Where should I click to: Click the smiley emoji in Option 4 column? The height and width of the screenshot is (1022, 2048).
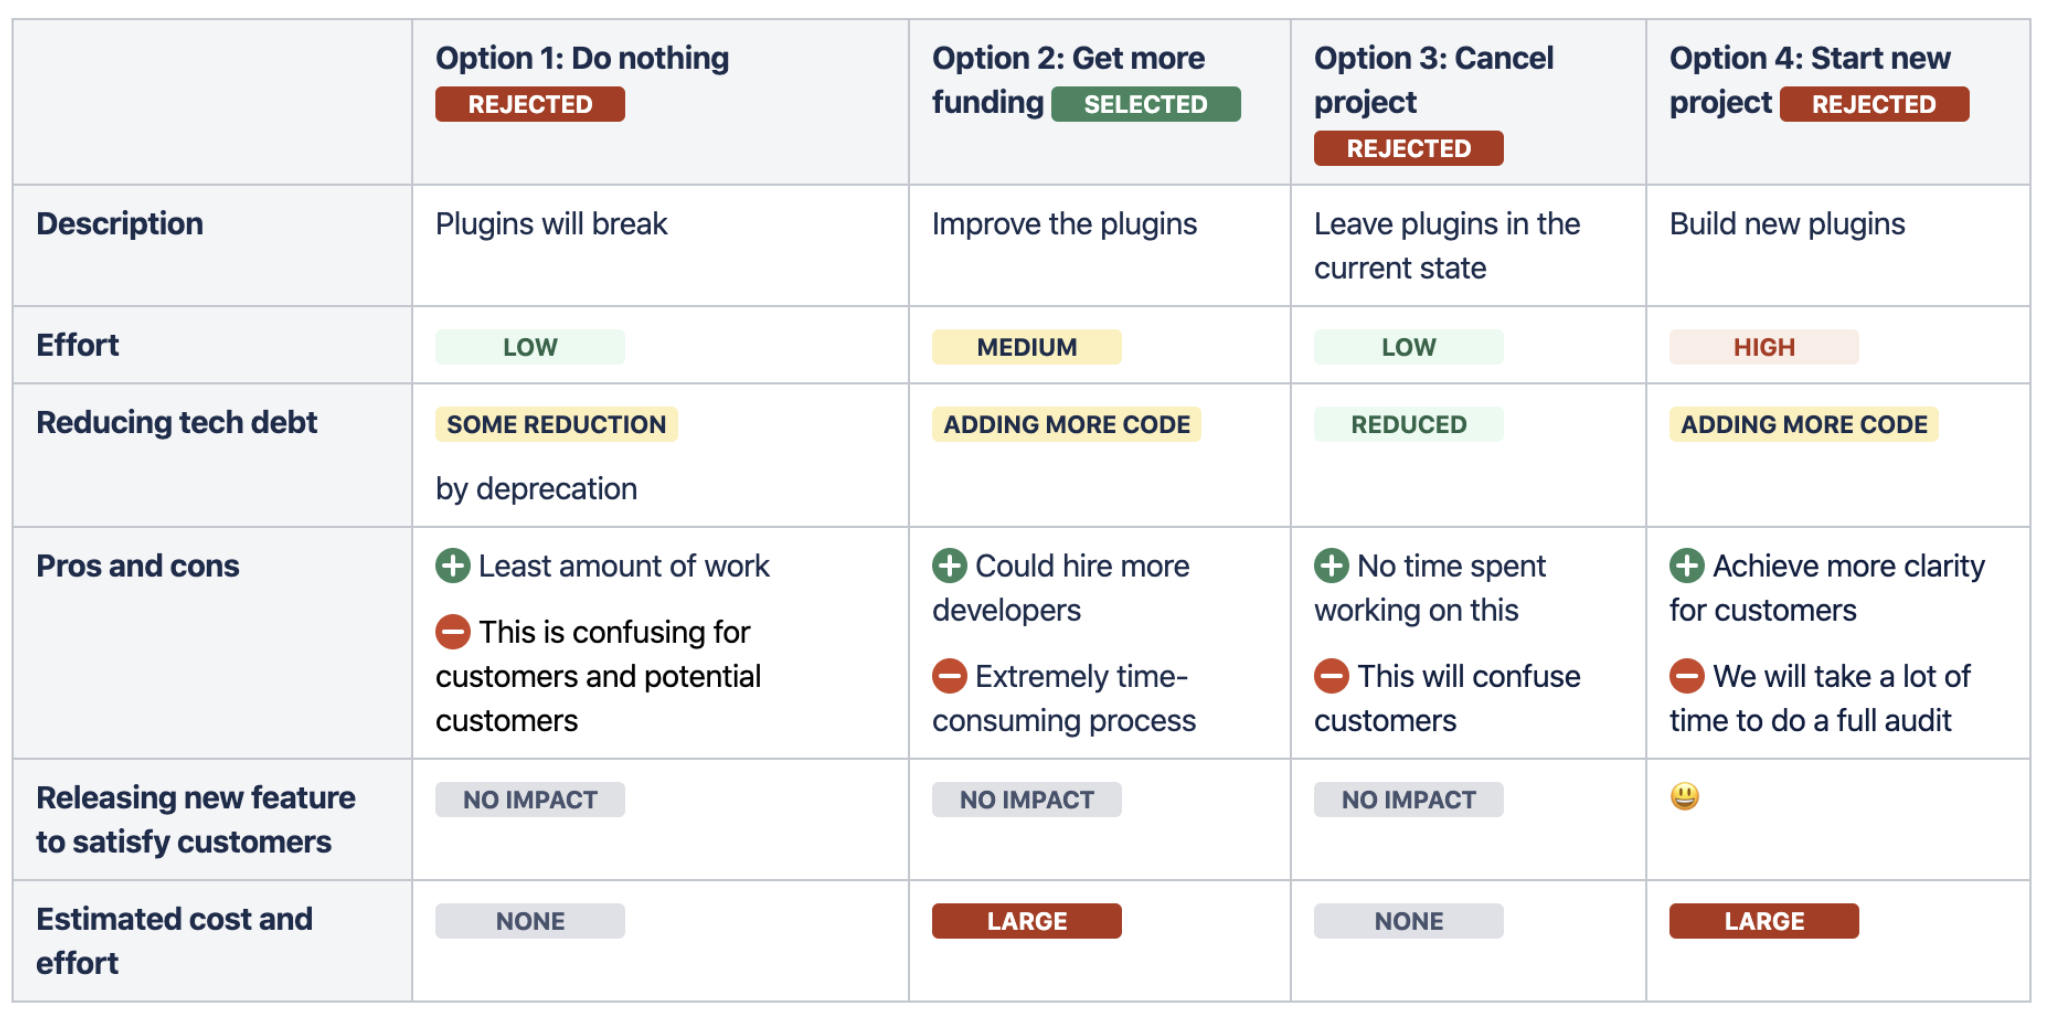tap(1684, 797)
